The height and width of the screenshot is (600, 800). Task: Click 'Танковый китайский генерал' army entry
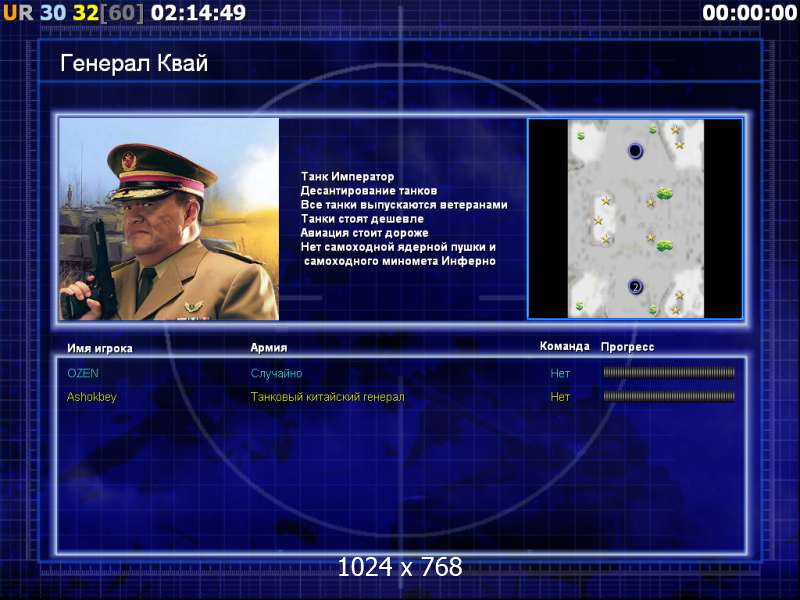[x=328, y=396]
